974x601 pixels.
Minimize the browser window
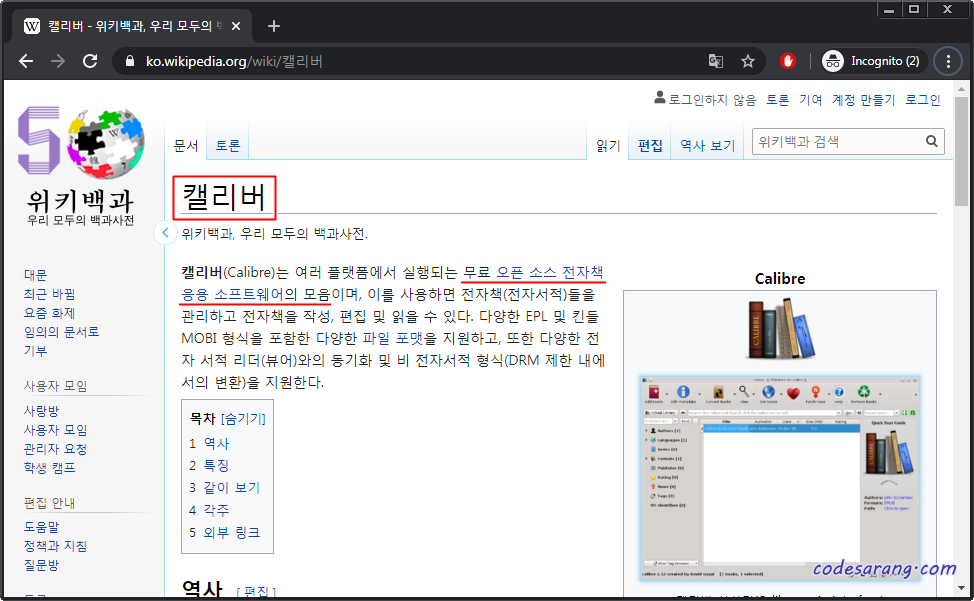coord(889,9)
